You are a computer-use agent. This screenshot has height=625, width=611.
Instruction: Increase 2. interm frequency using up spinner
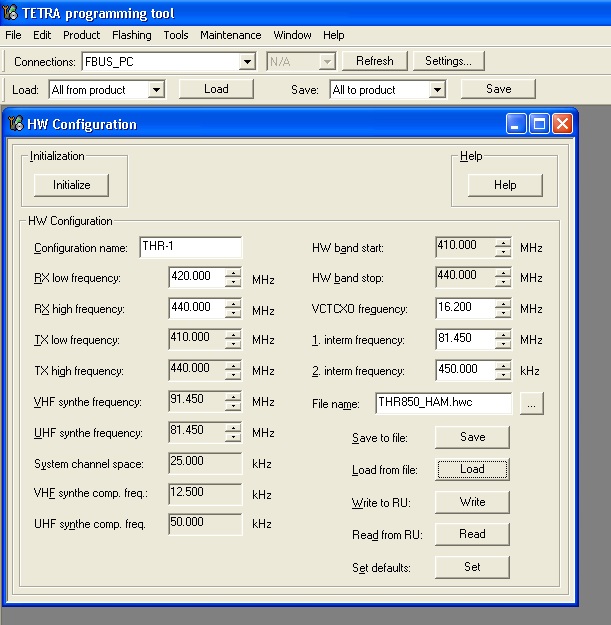502,365
